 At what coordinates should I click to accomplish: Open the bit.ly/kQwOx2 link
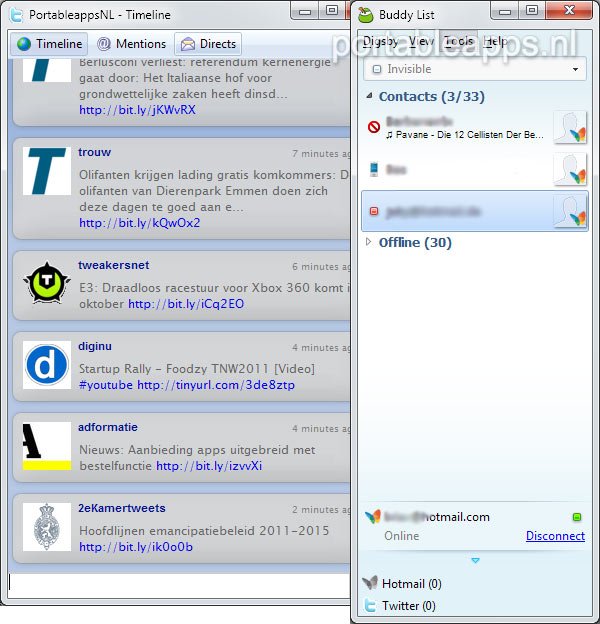point(139,223)
